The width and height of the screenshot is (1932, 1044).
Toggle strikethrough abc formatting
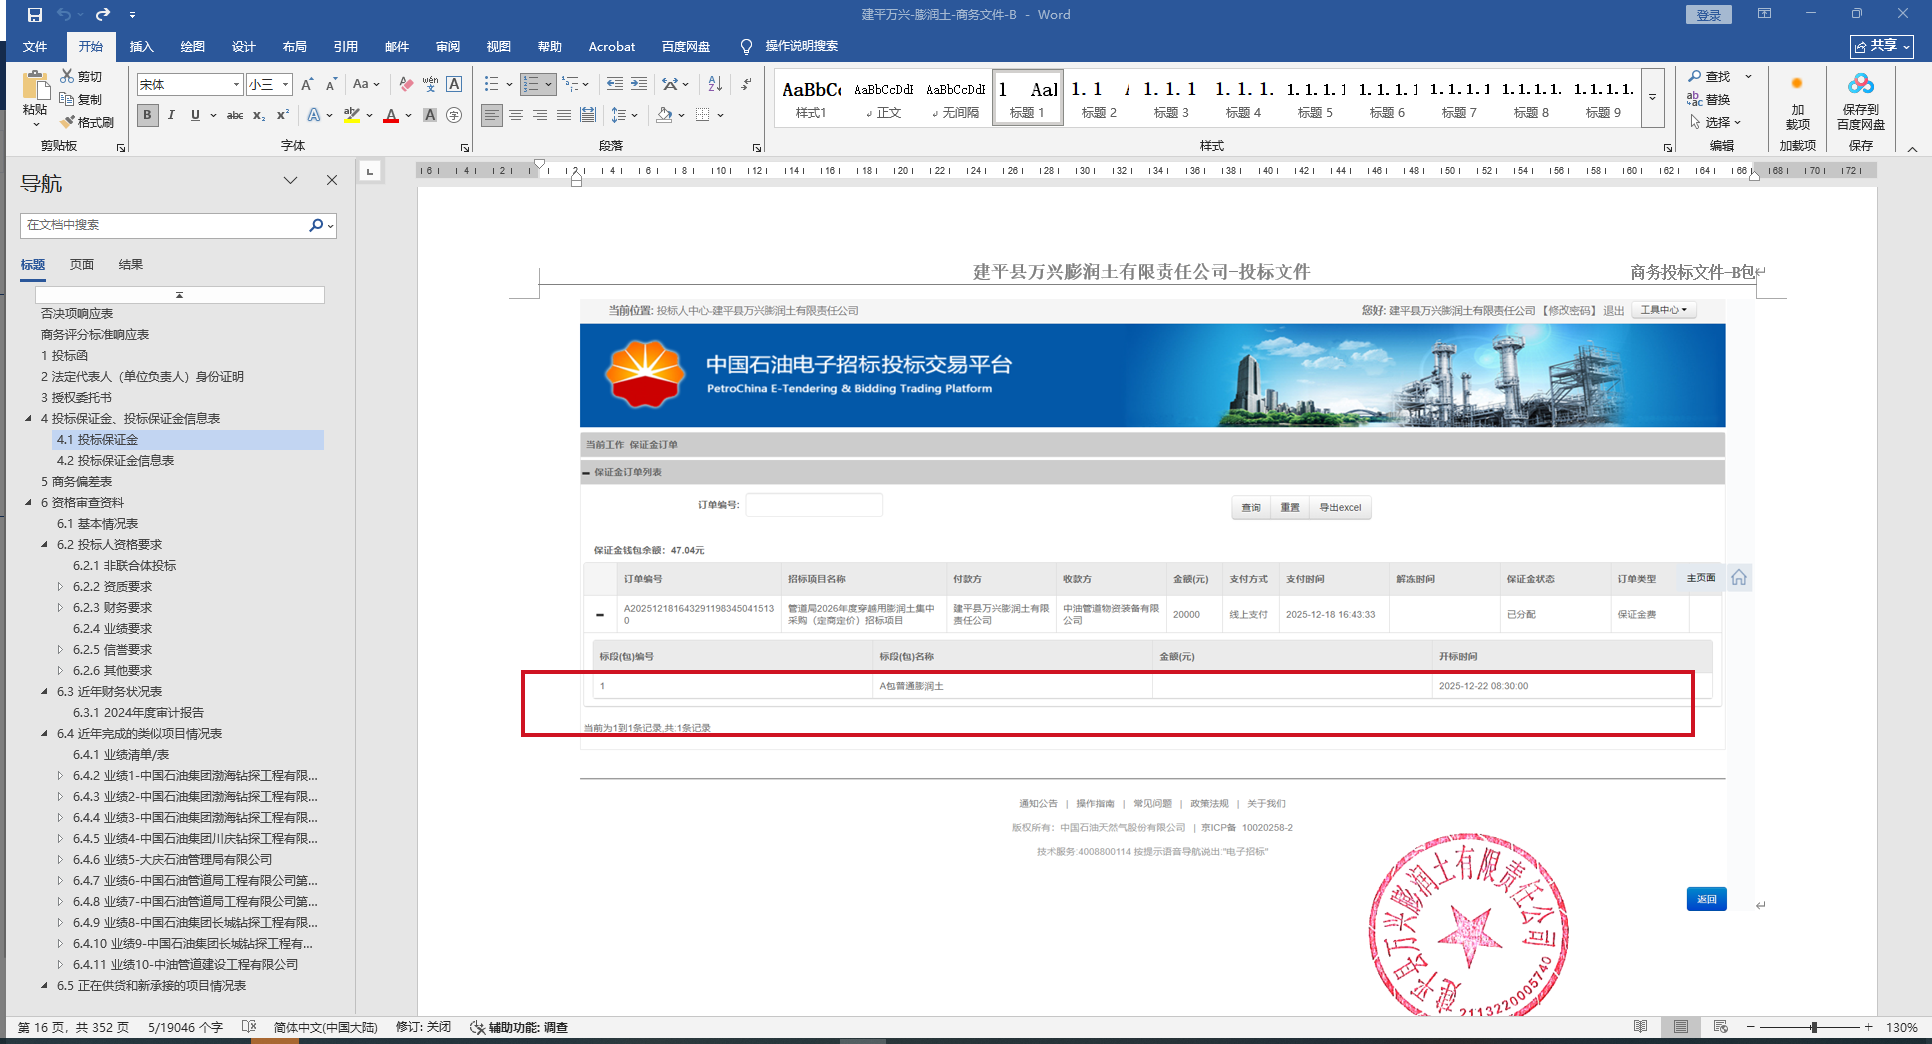tap(235, 115)
